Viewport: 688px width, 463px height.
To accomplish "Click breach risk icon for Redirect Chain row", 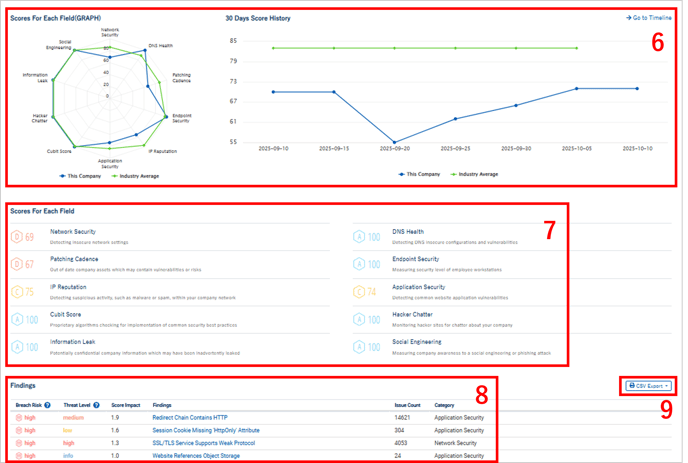I will point(19,417).
